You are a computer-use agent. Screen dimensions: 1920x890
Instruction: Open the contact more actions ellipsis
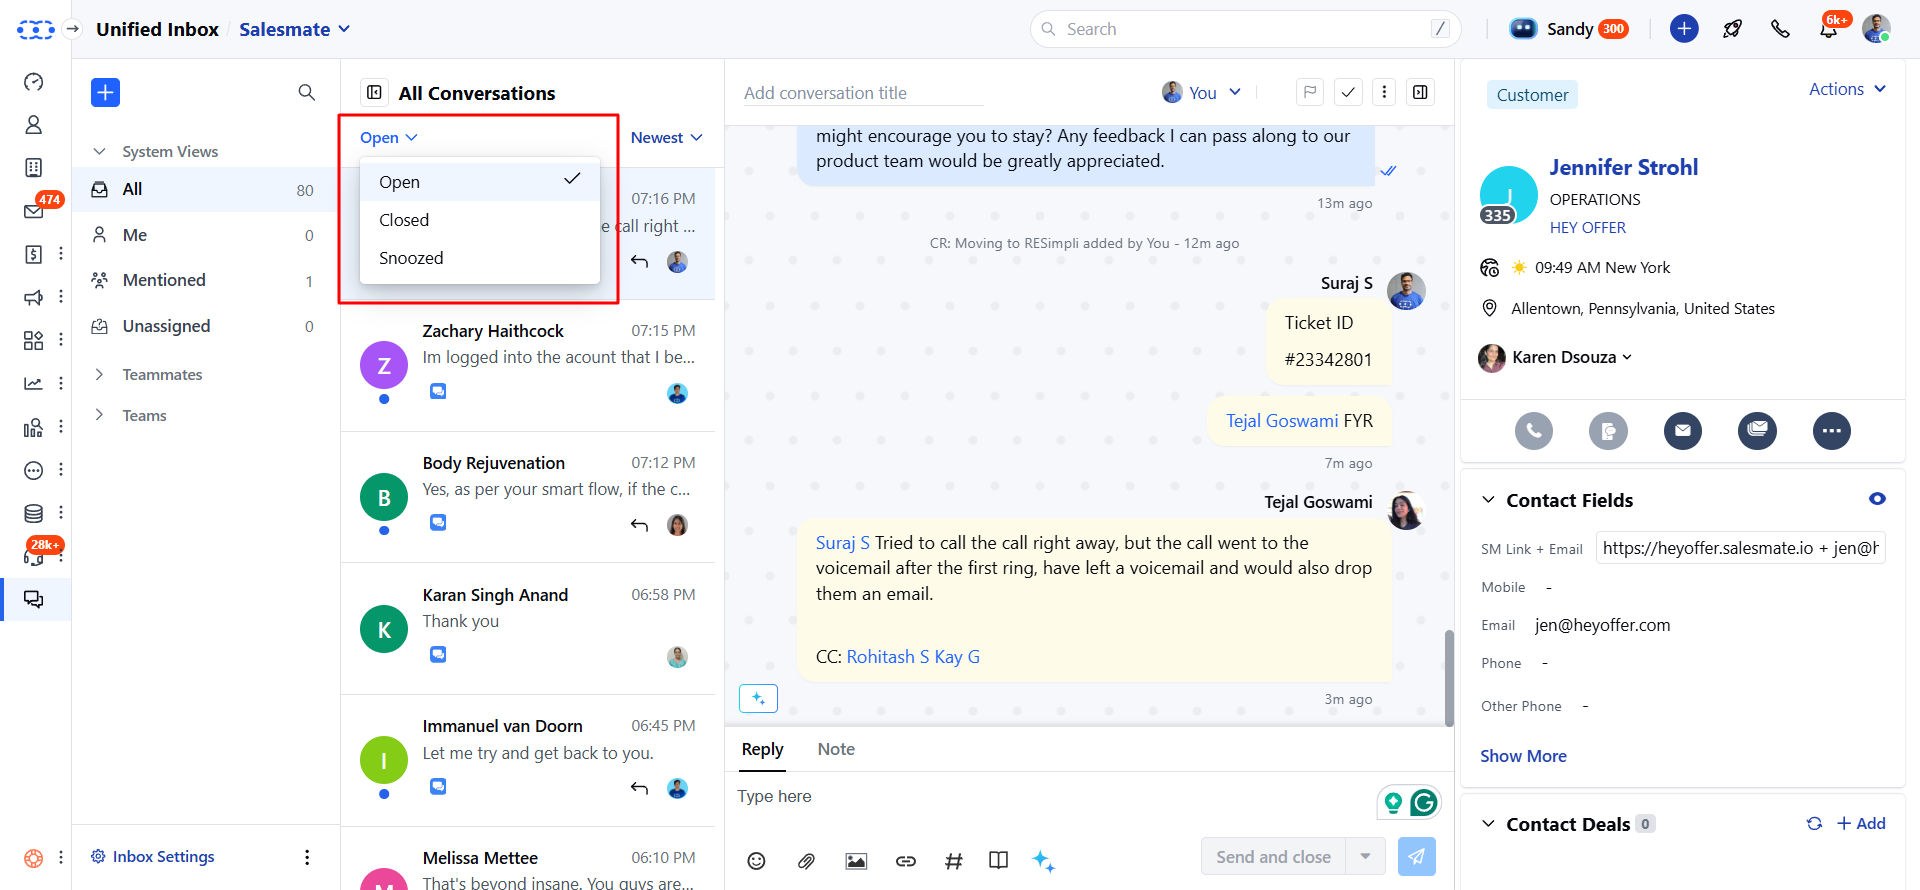pos(1832,431)
